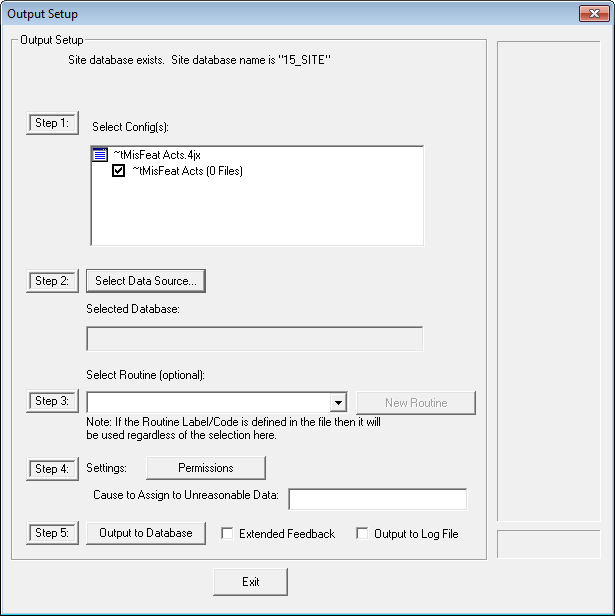Focus the Cause to Assign to Unreasonable Data field
This screenshot has width=615, height=616.
[377, 499]
